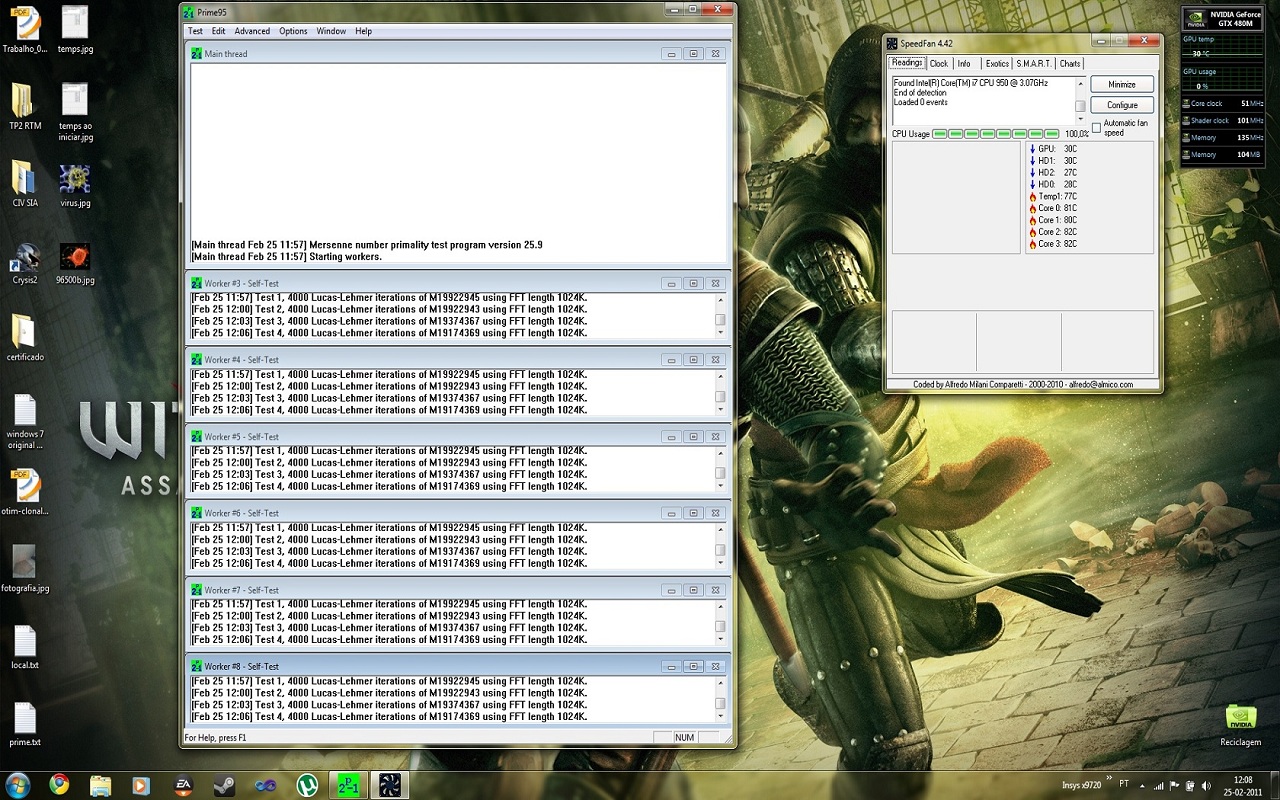Open the Windows Start orb
Viewport: 1280px width, 800px height.
pos(18,785)
